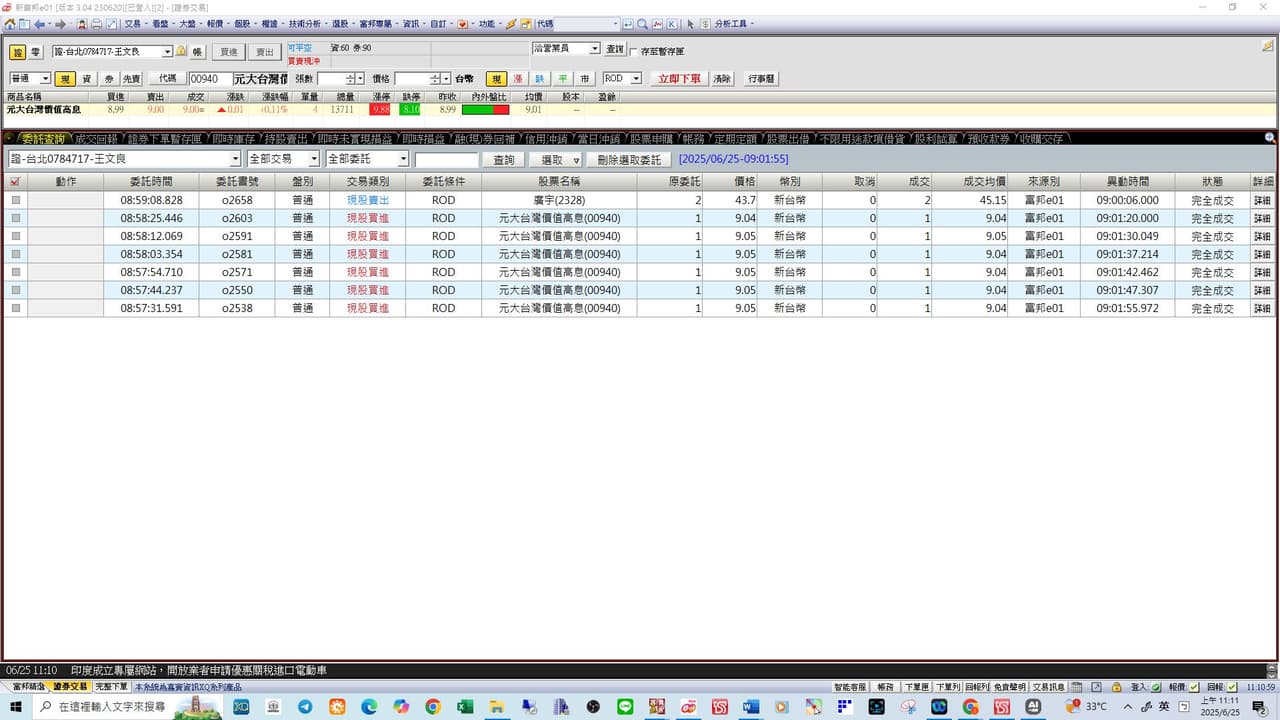Viewport: 1280px width, 720px height.
Task: Open the account dropdown in order entry bar
Action: click(167, 51)
